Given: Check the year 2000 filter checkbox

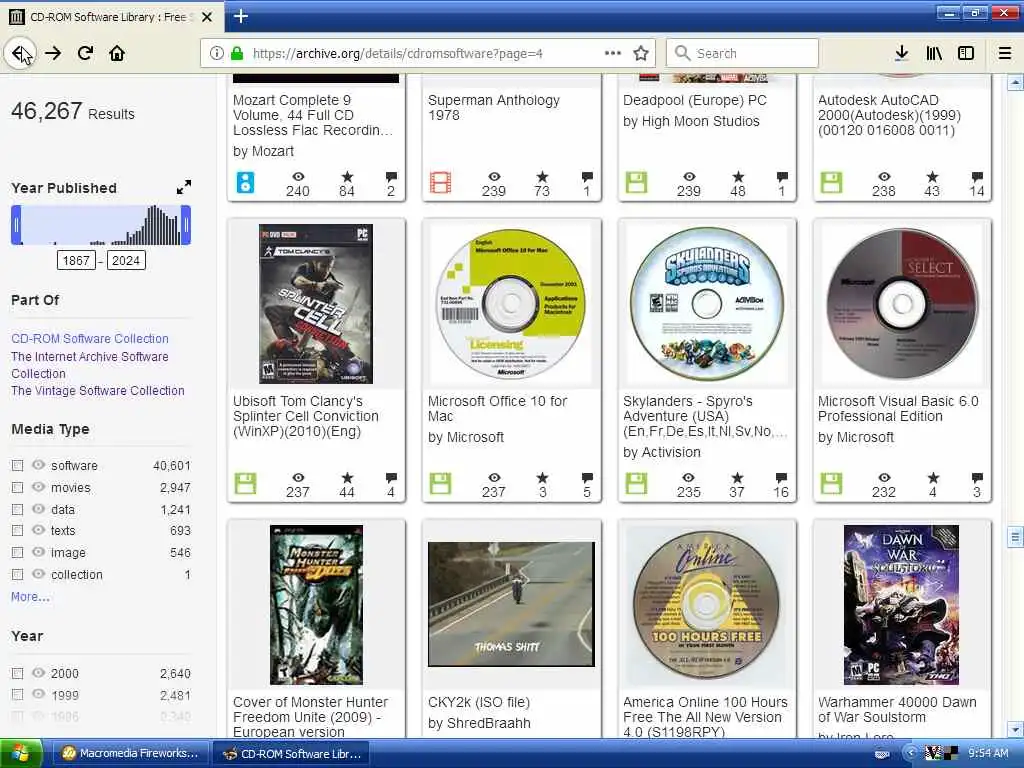Looking at the screenshot, I should click(x=18, y=673).
